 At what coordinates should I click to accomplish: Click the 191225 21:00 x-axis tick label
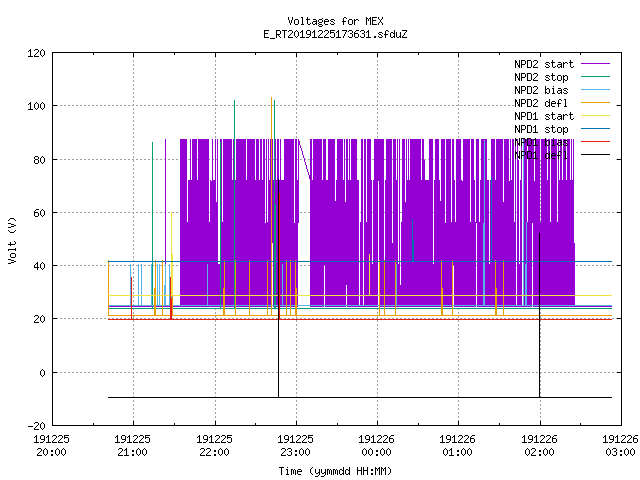(132, 446)
